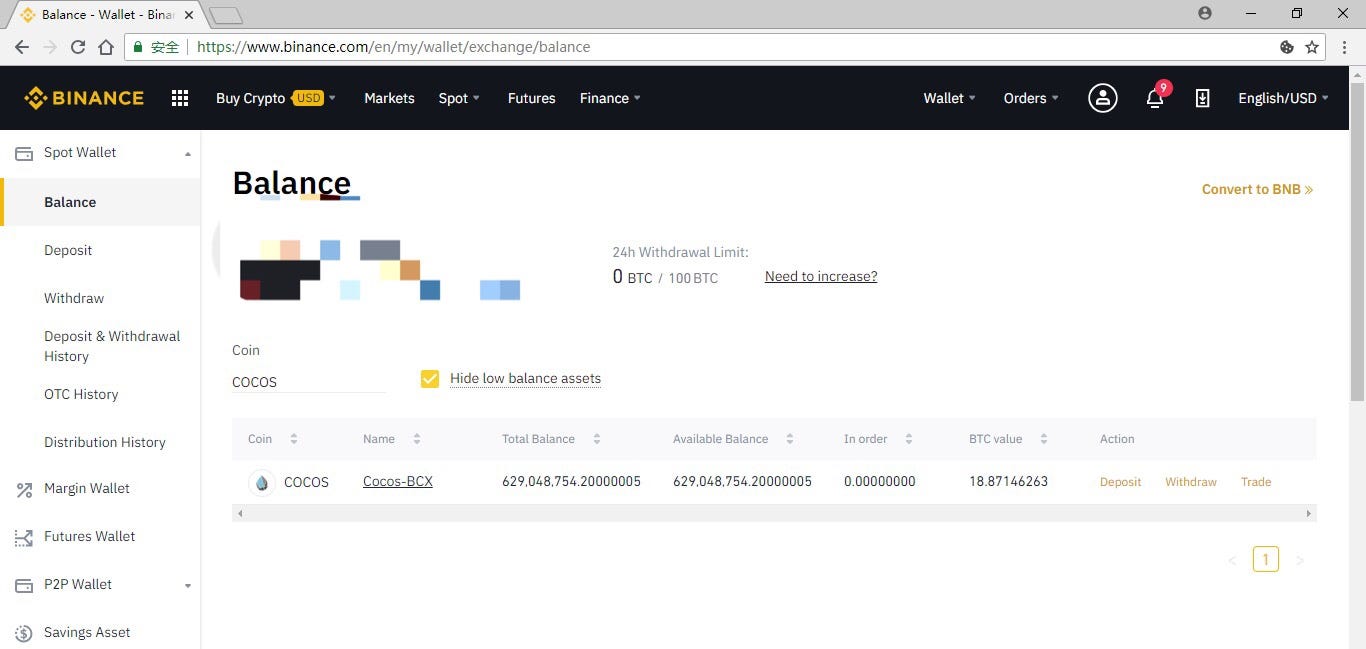Screen dimensions: 1366x649
Task: Sort by the In order column arrows
Action: click(x=908, y=439)
